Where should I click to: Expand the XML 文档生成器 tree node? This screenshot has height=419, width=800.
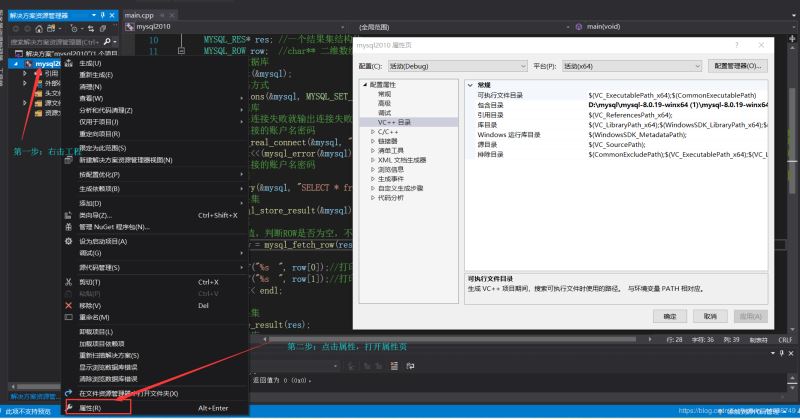pyautogui.click(x=373, y=160)
